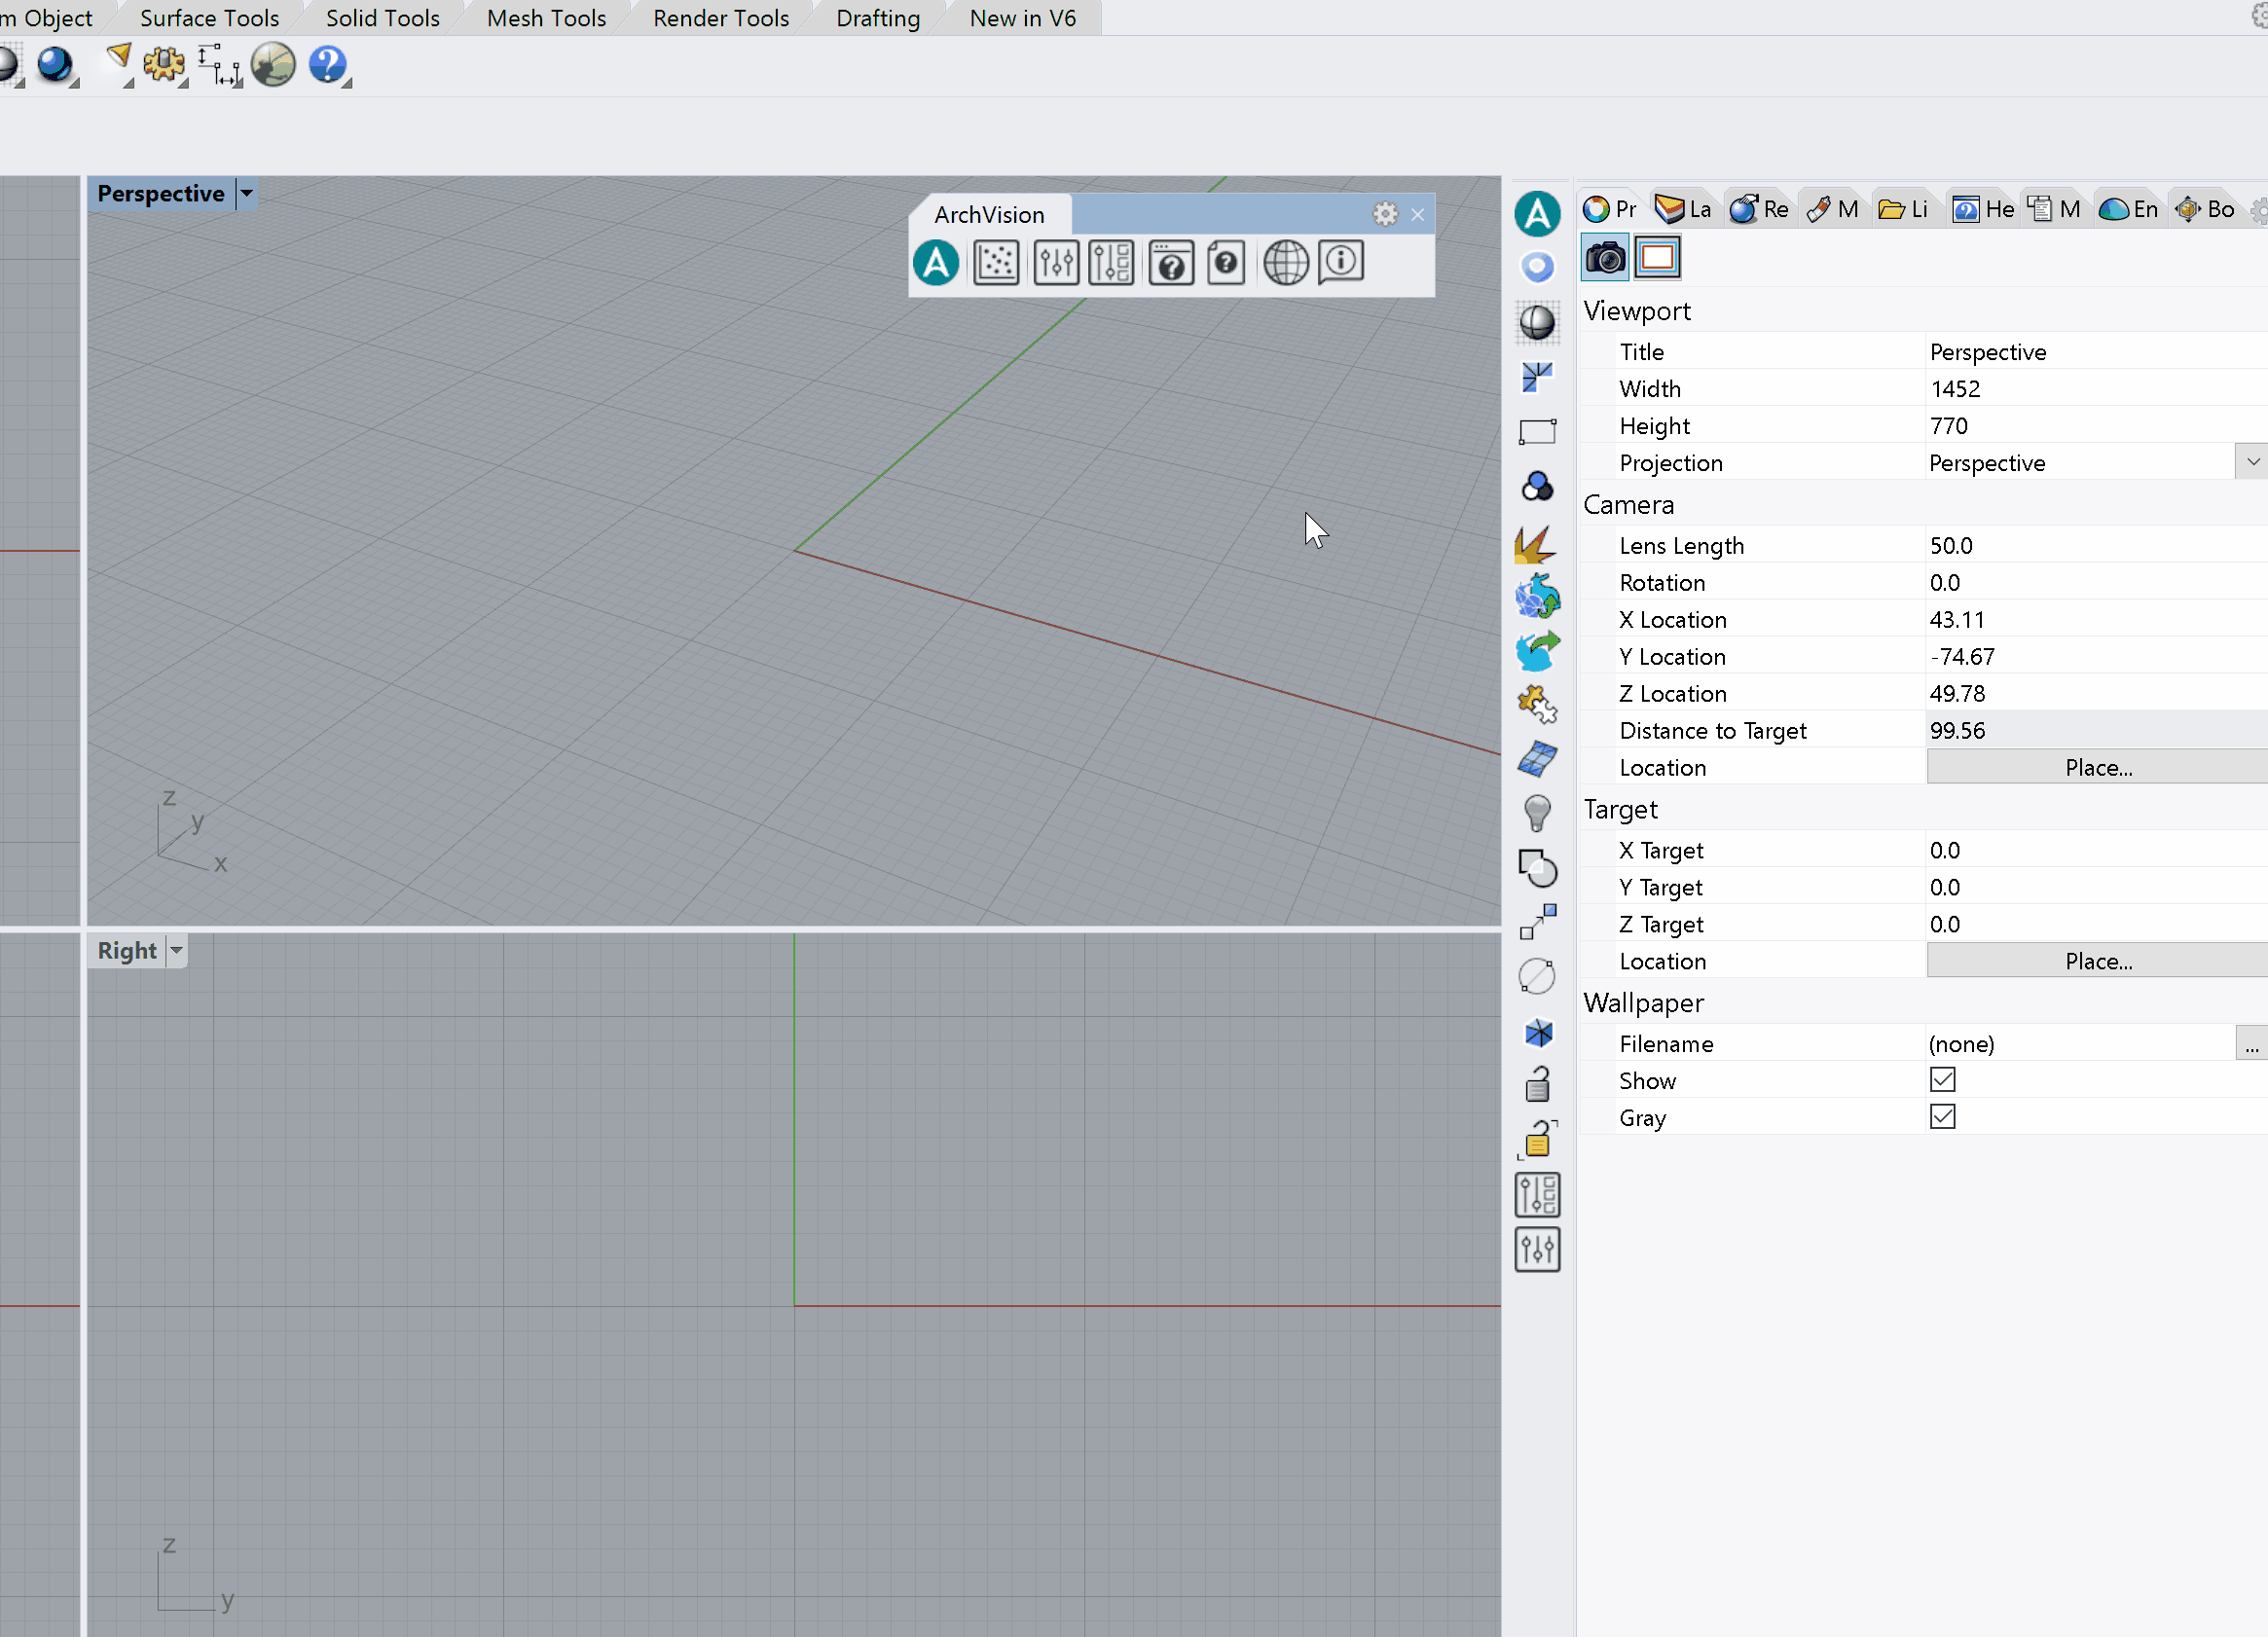Switch to the Layers tab in Properties
This screenshot has width=2268, height=1637.
pos(1681,208)
